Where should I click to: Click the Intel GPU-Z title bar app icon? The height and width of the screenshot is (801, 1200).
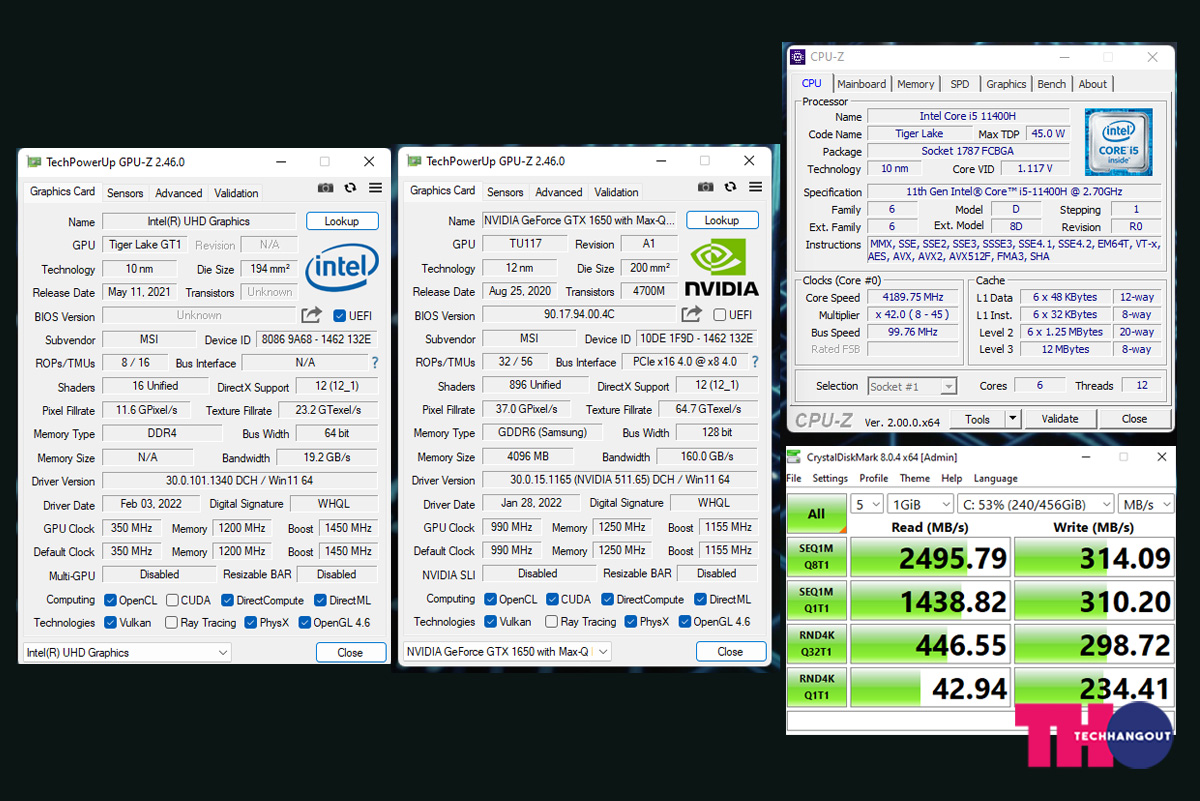coord(33,162)
